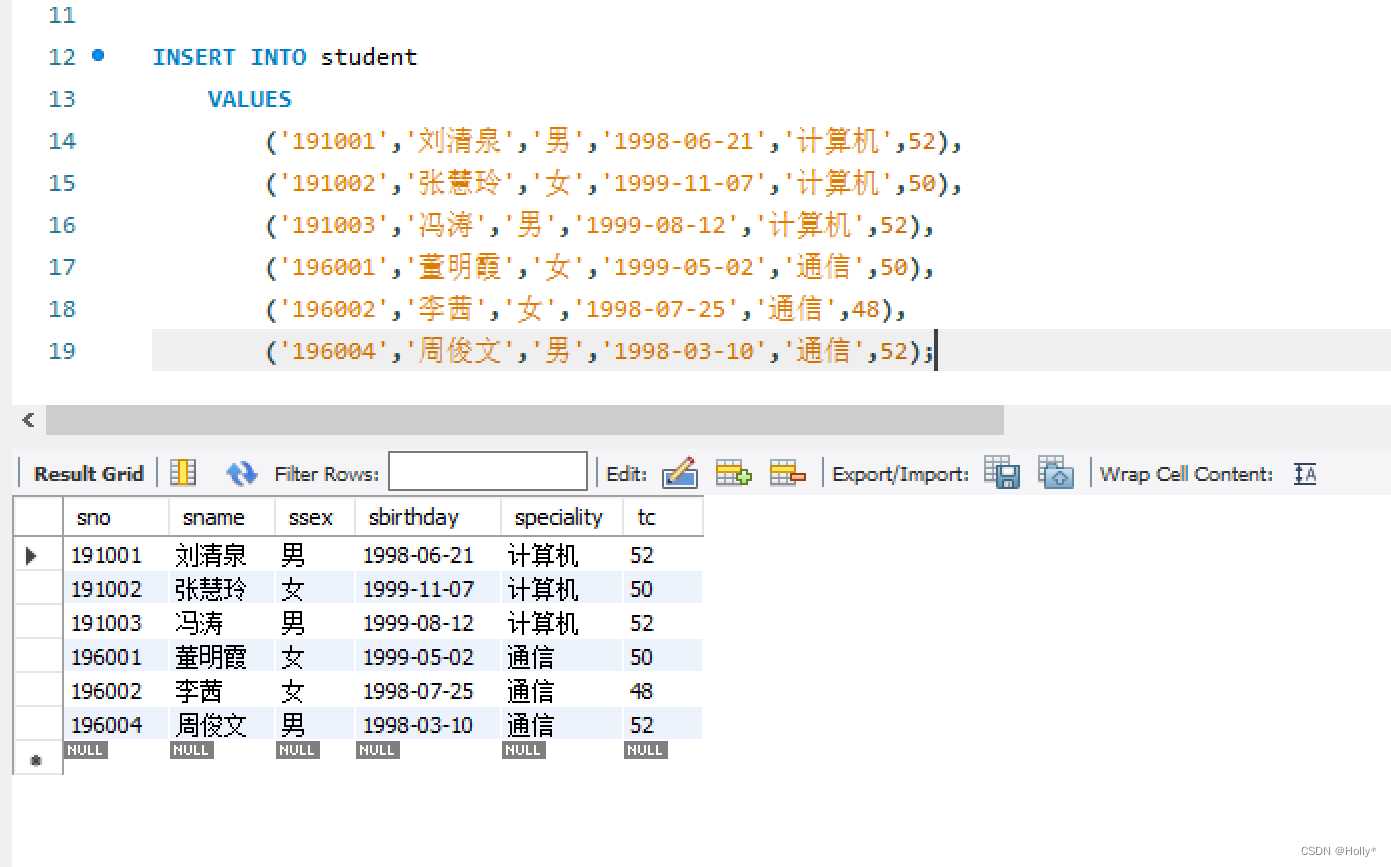
Task: Select the Edit pencil icon
Action: 681,473
